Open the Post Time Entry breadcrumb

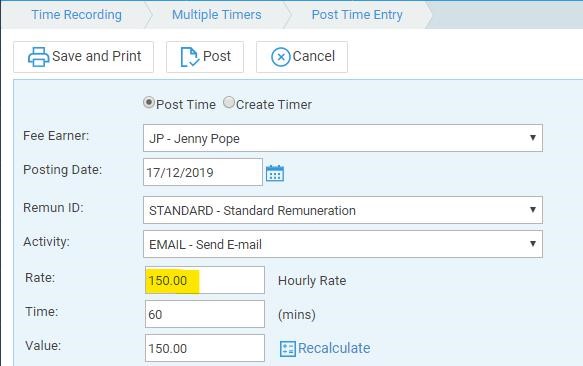pos(357,15)
